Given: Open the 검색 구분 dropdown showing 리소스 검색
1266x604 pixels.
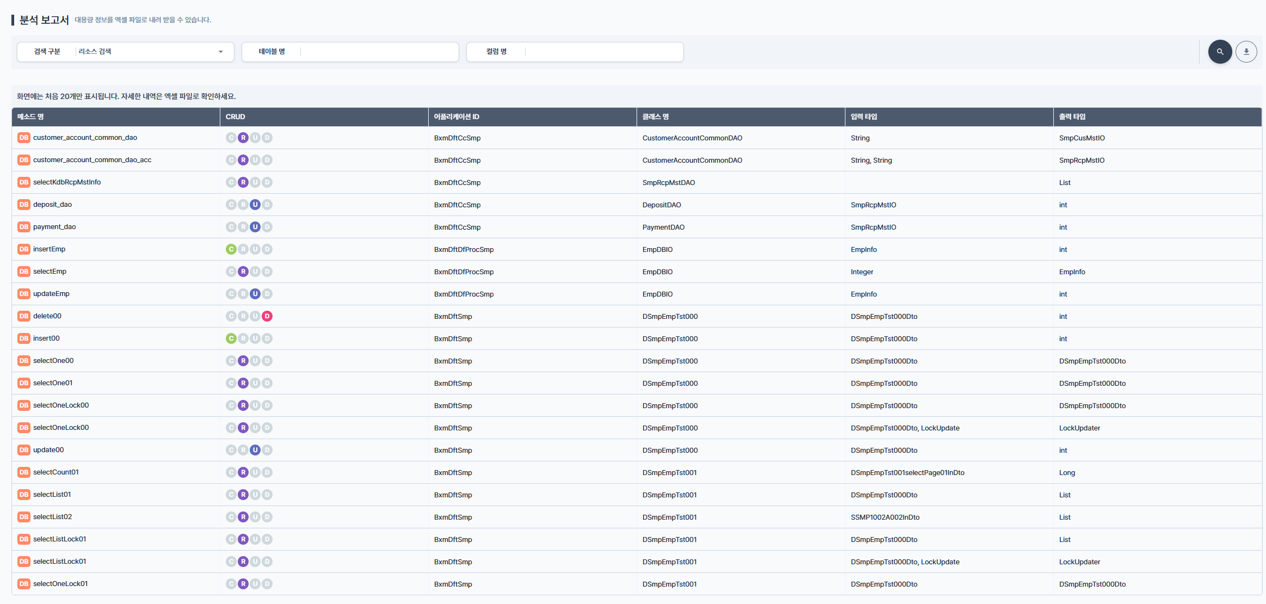Looking at the screenshot, I should [126, 52].
